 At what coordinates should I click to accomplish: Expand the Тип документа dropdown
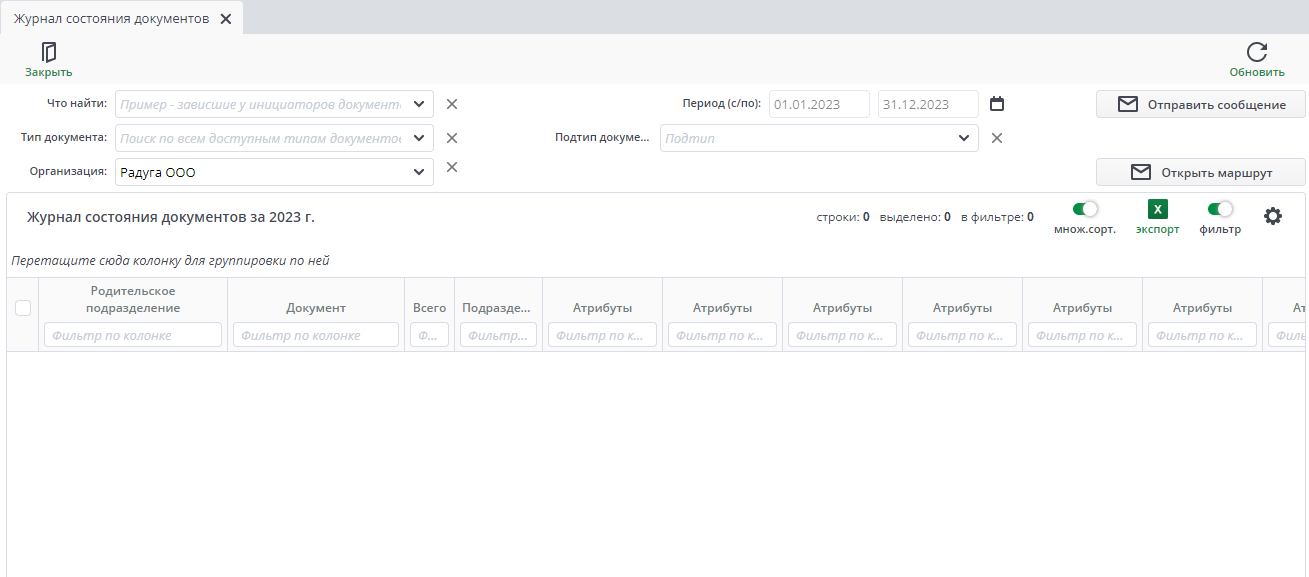(x=419, y=138)
